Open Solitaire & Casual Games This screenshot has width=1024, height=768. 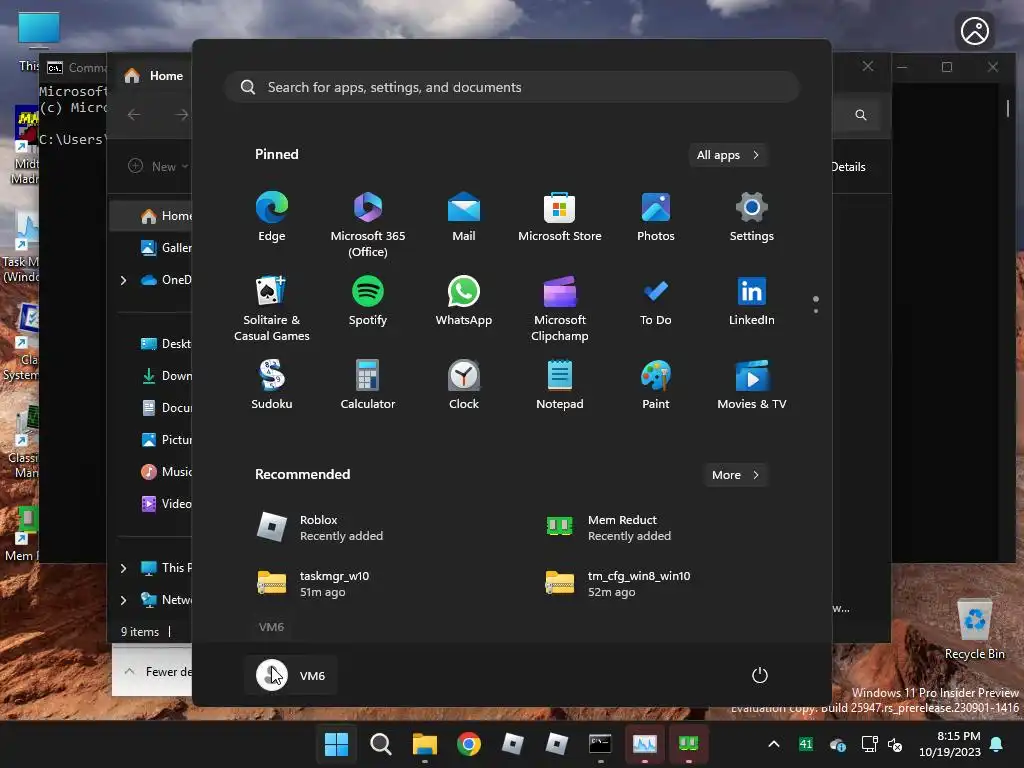coord(272,308)
